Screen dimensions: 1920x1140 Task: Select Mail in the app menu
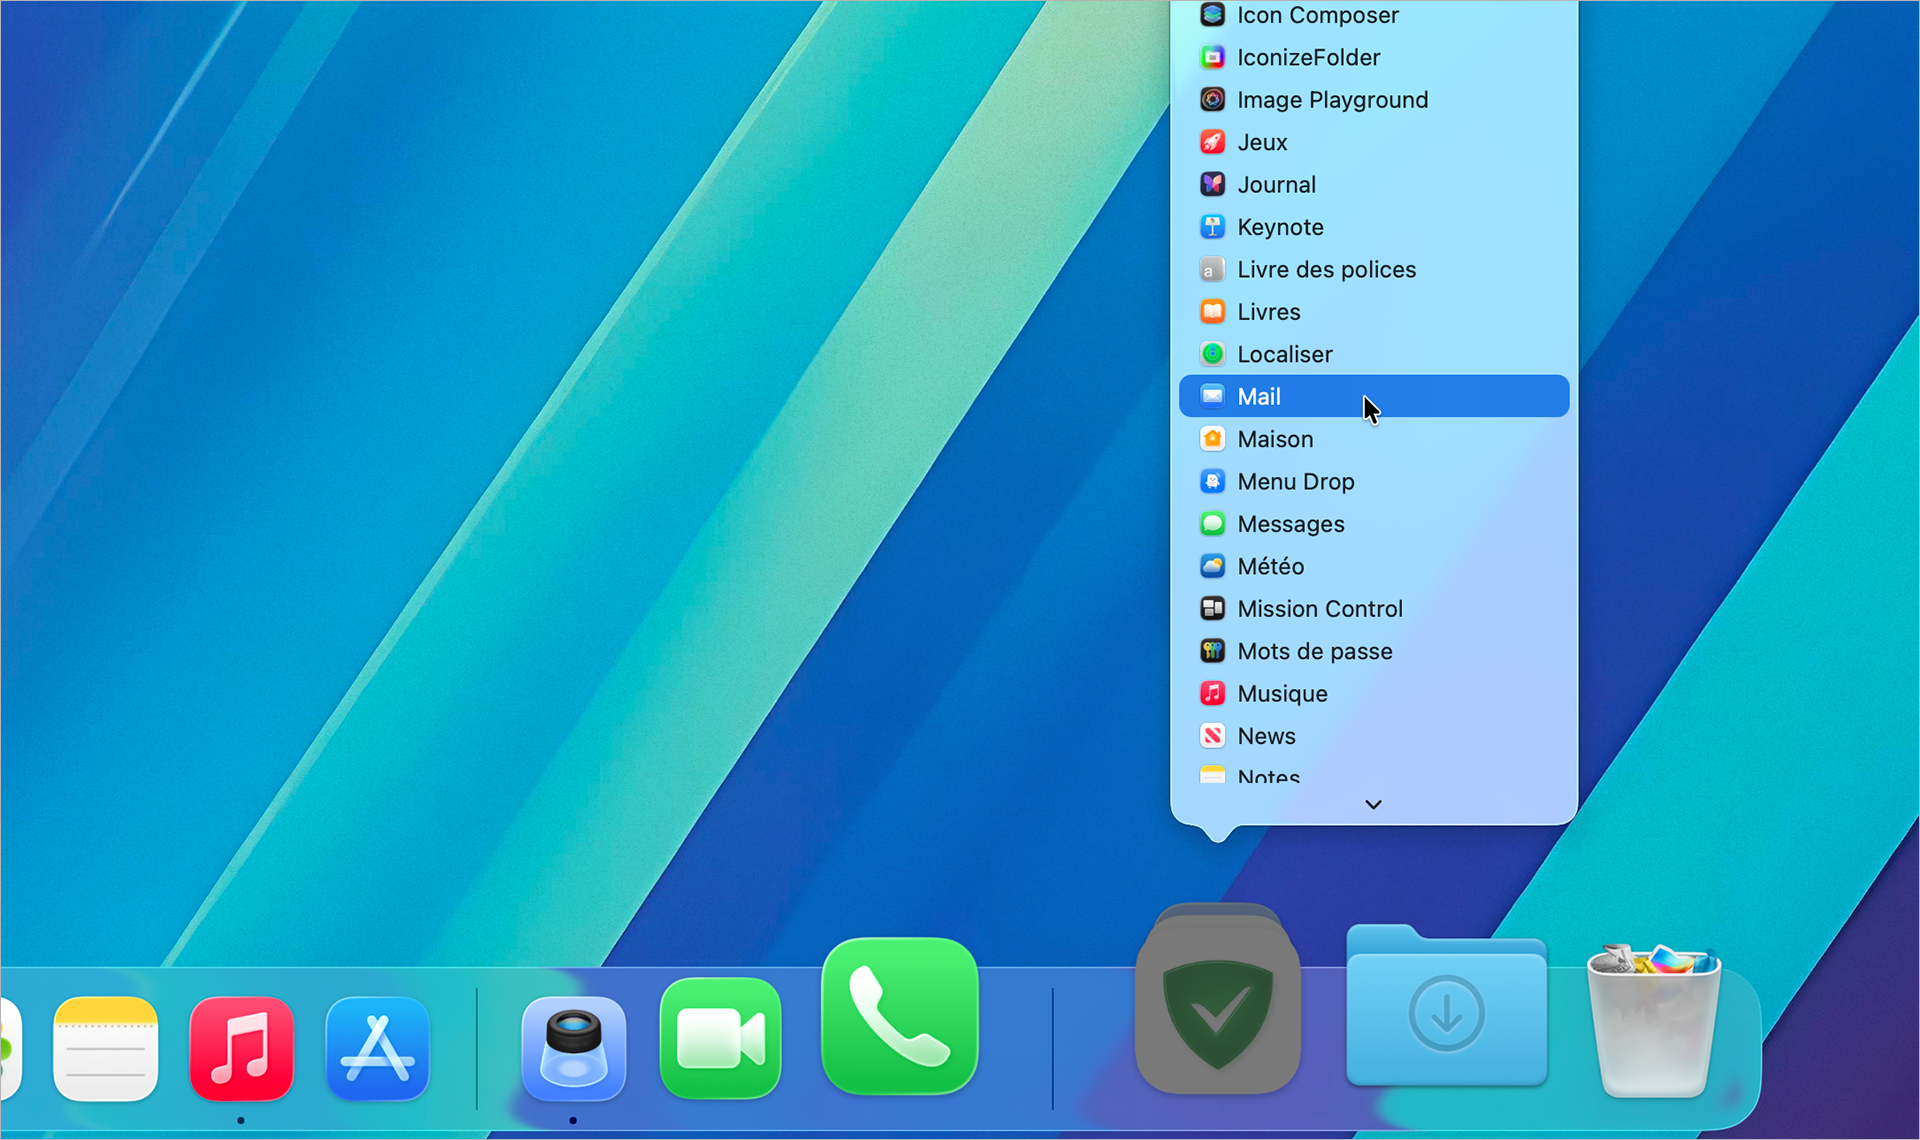click(x=1260, y=396)
